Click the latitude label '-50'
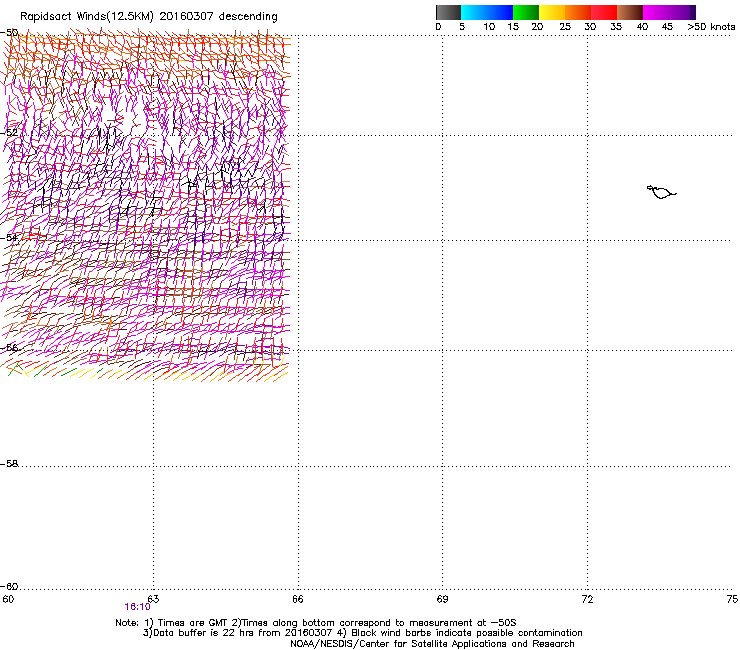740x650 pixels. pyautogui.click(x=9, y=33)
